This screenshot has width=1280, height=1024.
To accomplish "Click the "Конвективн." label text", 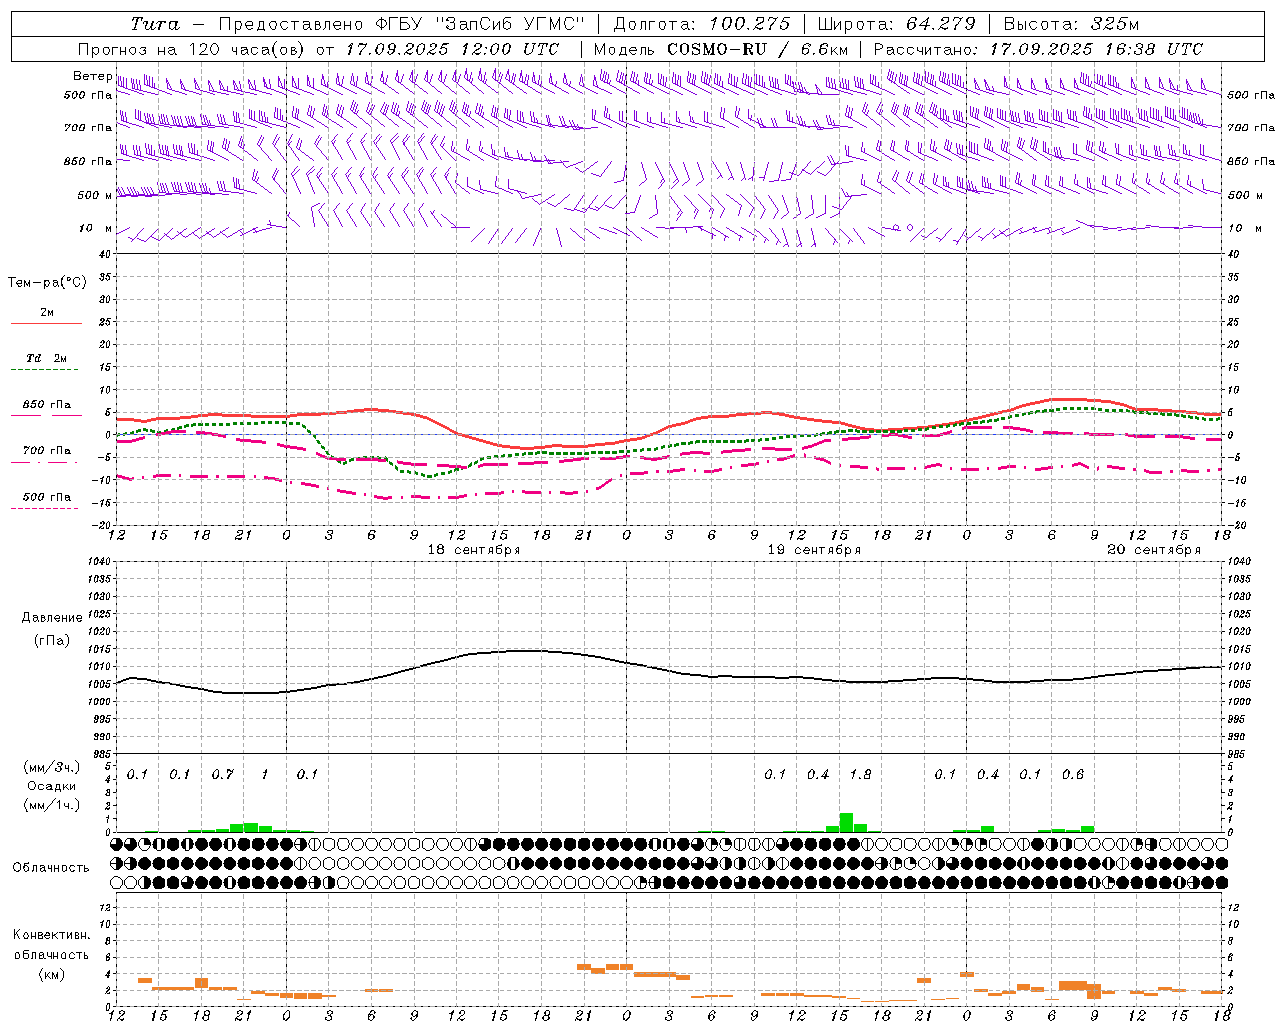I will point(52,935).
